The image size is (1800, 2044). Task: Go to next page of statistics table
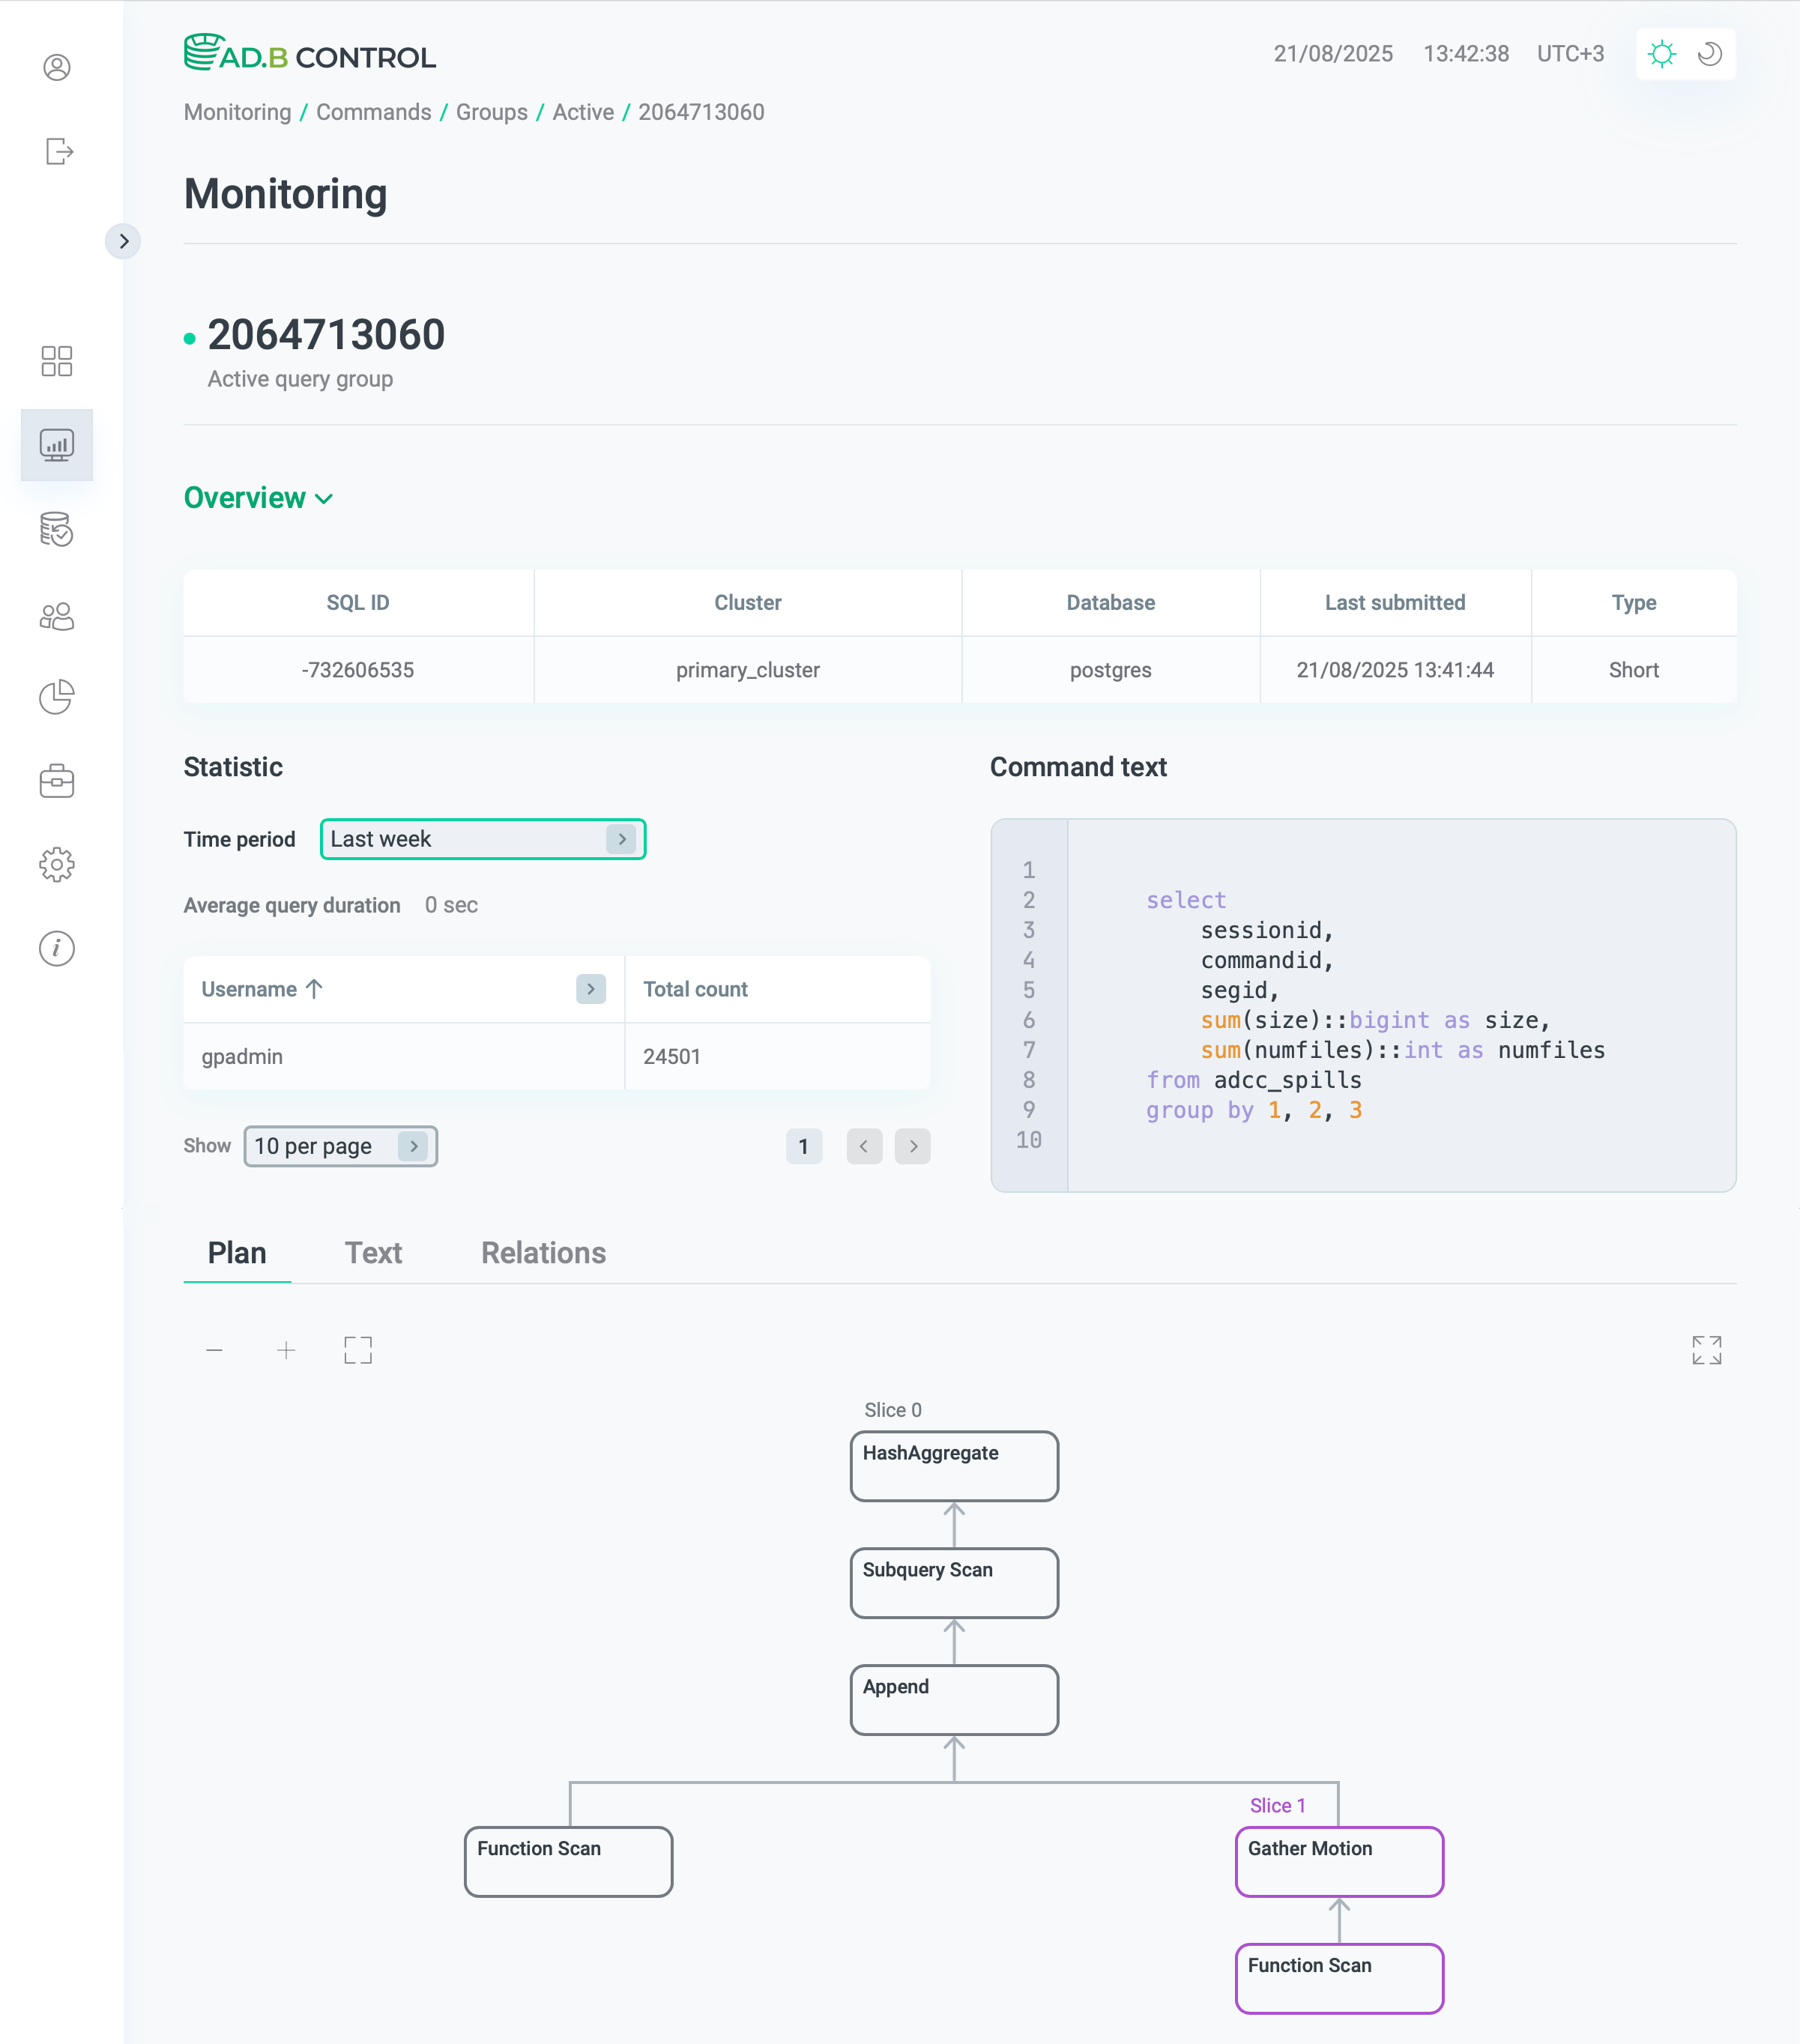(912, 1146)
